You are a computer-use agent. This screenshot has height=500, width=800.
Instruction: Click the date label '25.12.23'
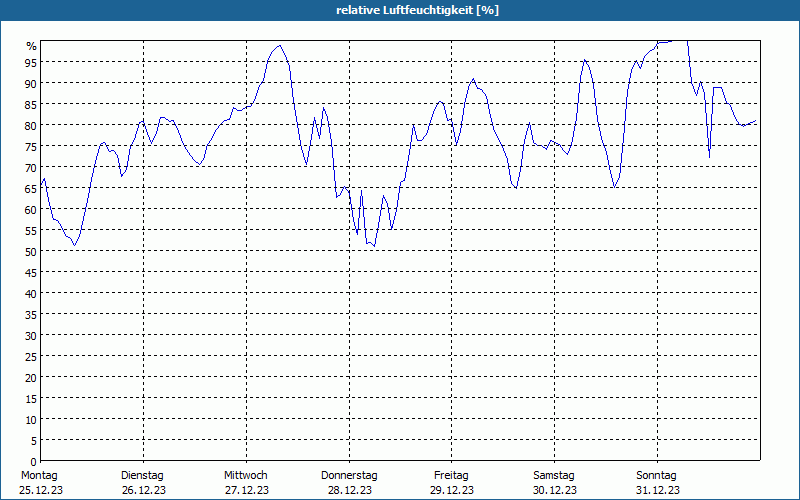tap(41, 491)
